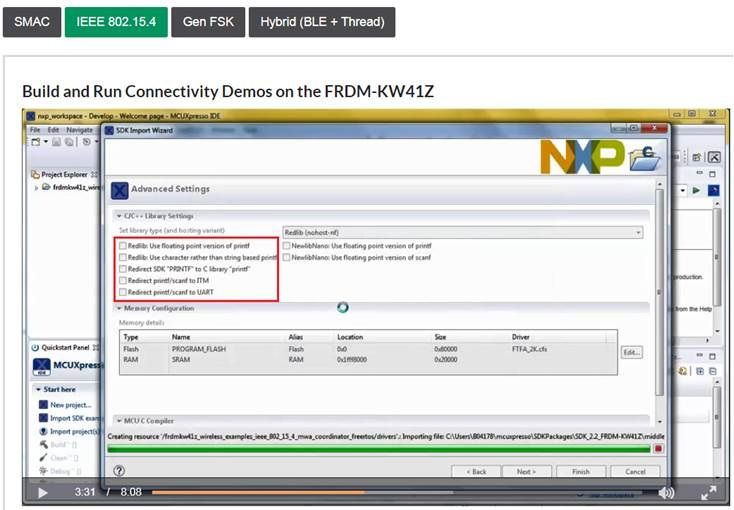Open the SMAC tab
Viewport: 734px width, 510px height.
coord(32,22)
